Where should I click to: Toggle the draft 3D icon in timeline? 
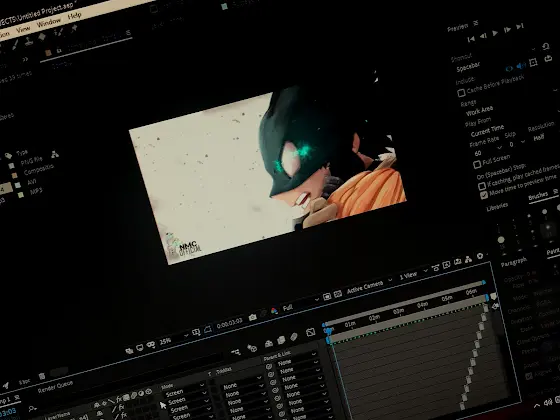252,348
